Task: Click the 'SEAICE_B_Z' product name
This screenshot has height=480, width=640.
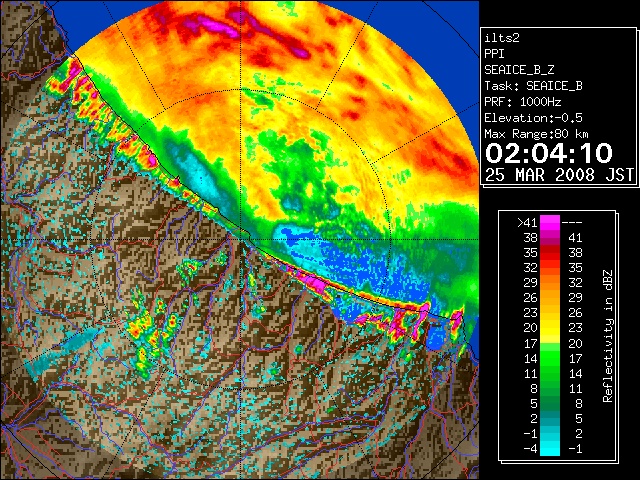Action: (x=519, y=70)
